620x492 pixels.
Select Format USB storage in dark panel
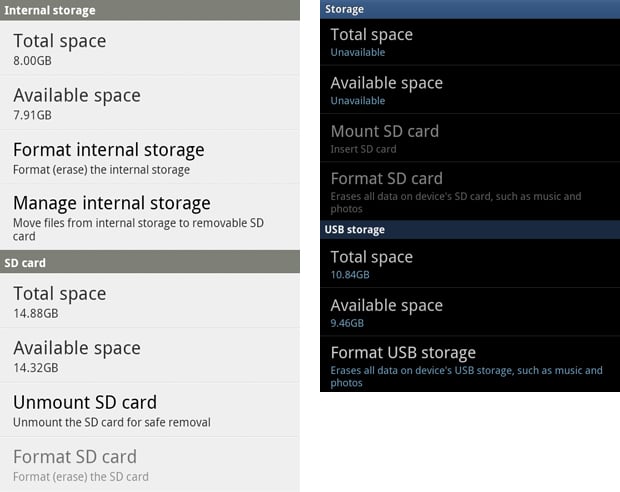coord(470,364)
